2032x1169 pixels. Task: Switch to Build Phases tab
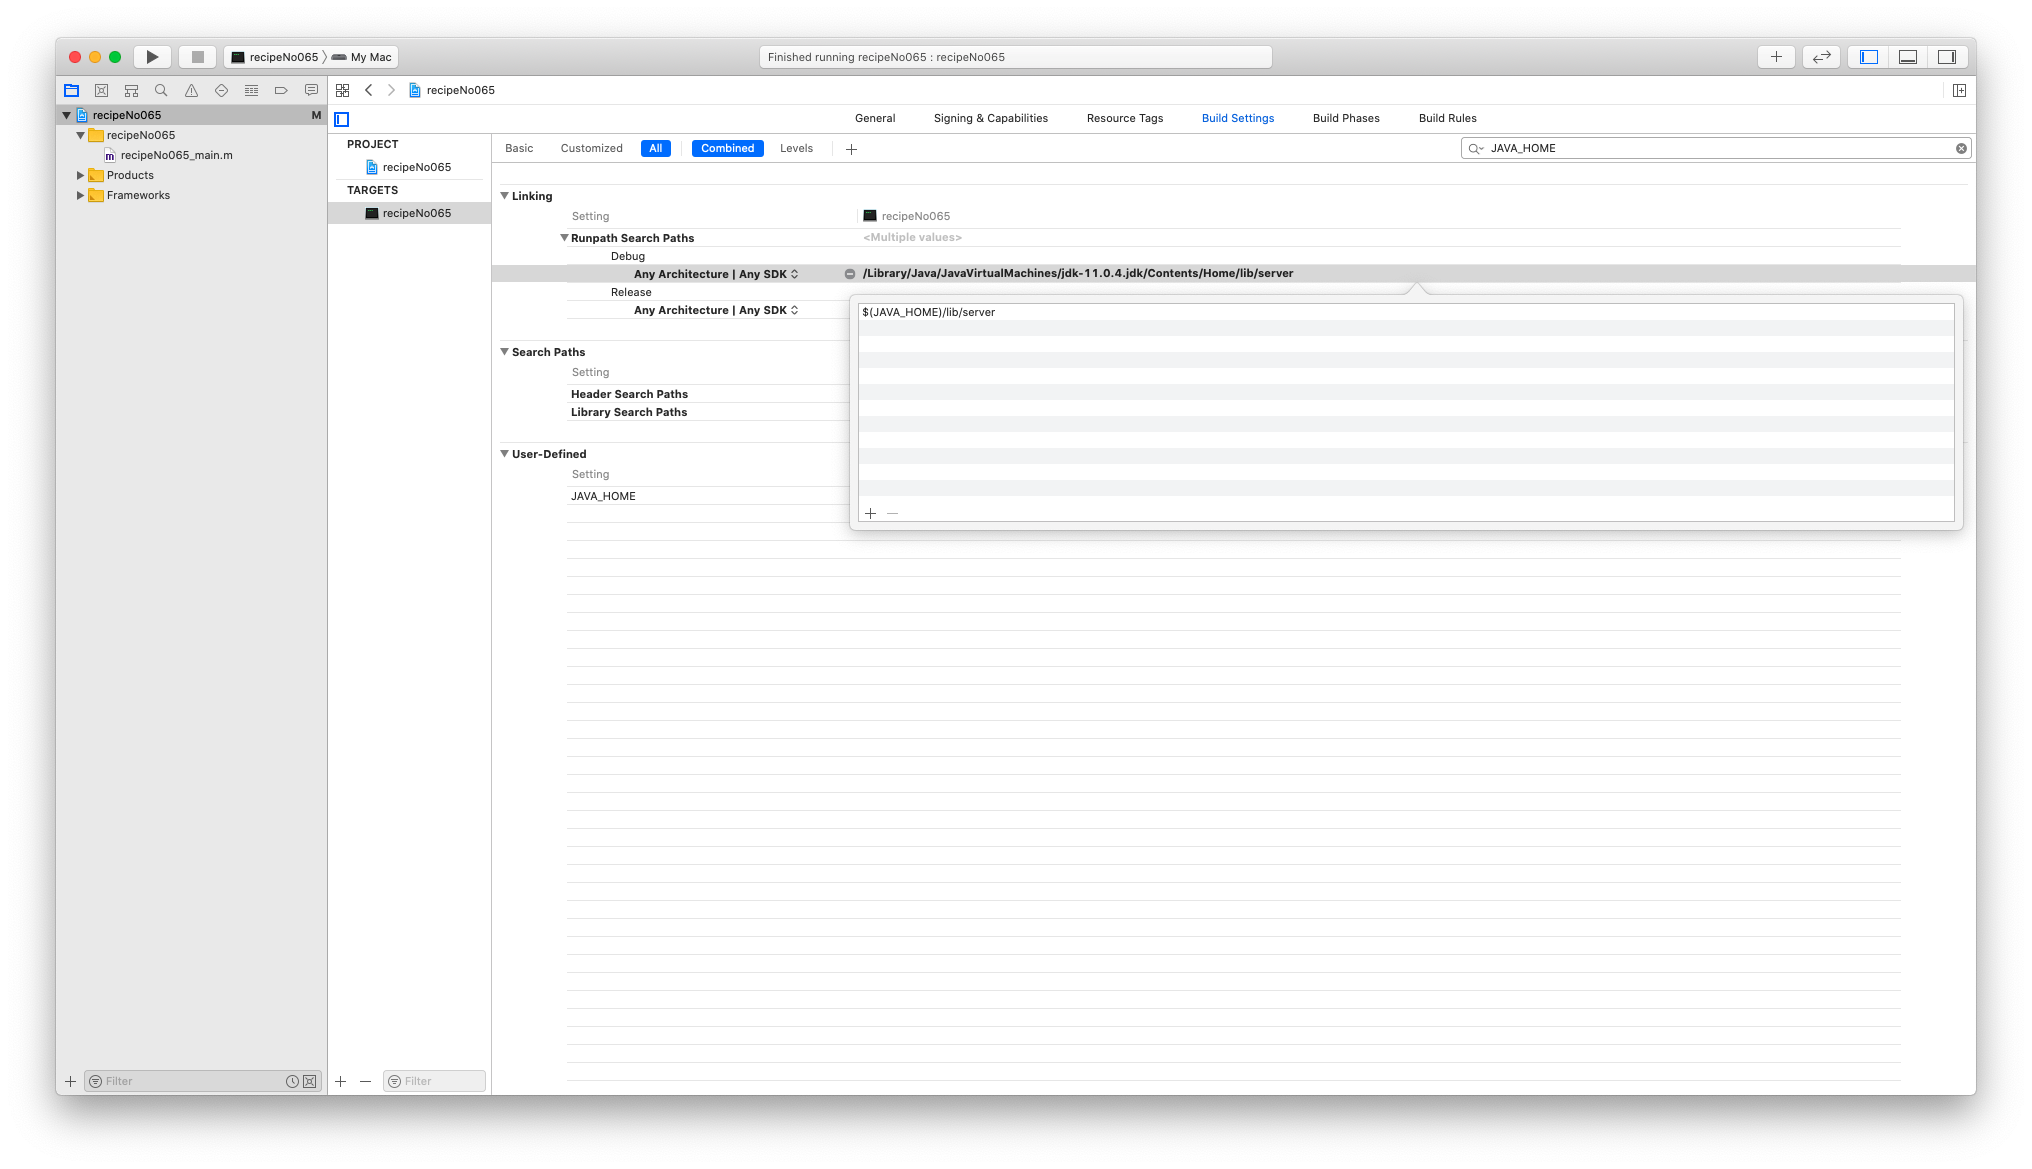coord(1346,118)
